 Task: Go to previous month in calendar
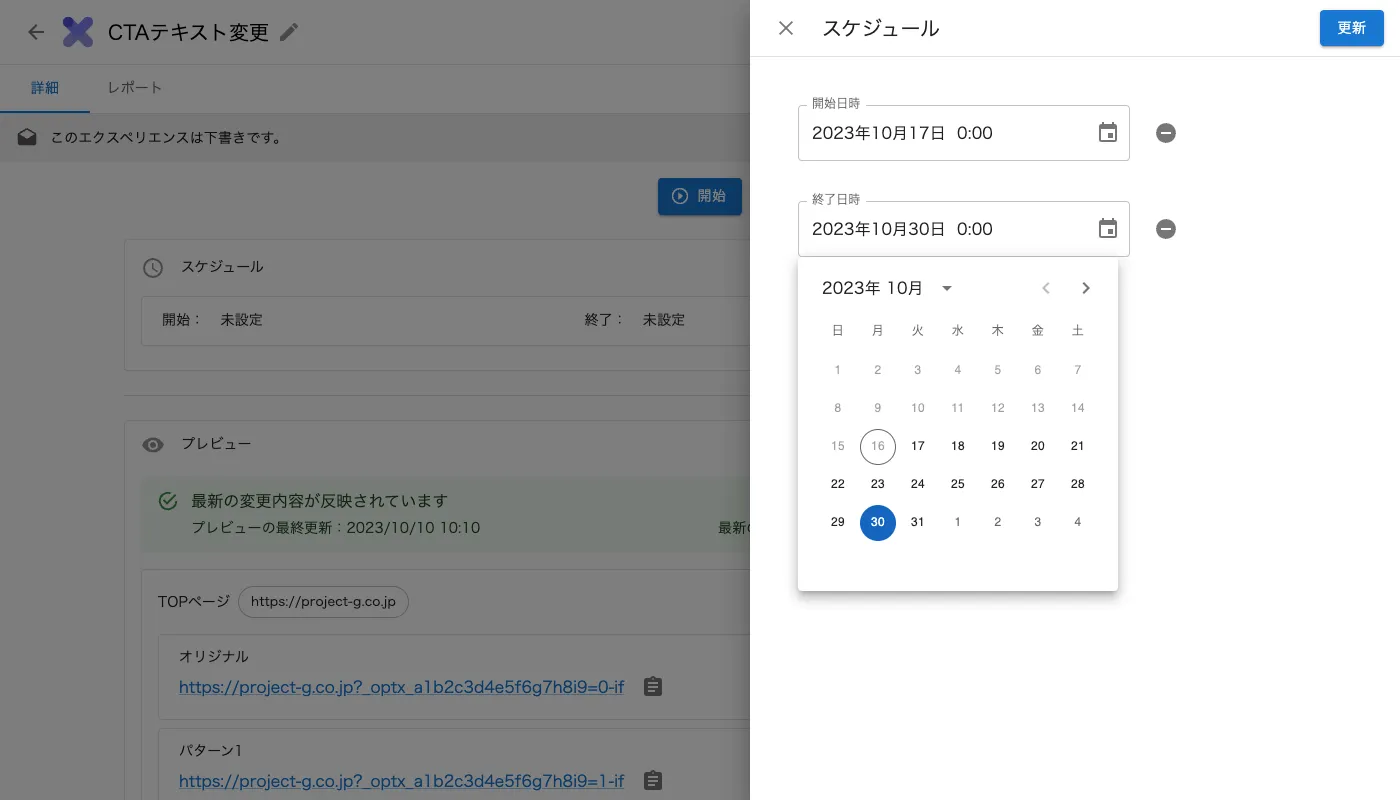click(x=1046, y=288)
